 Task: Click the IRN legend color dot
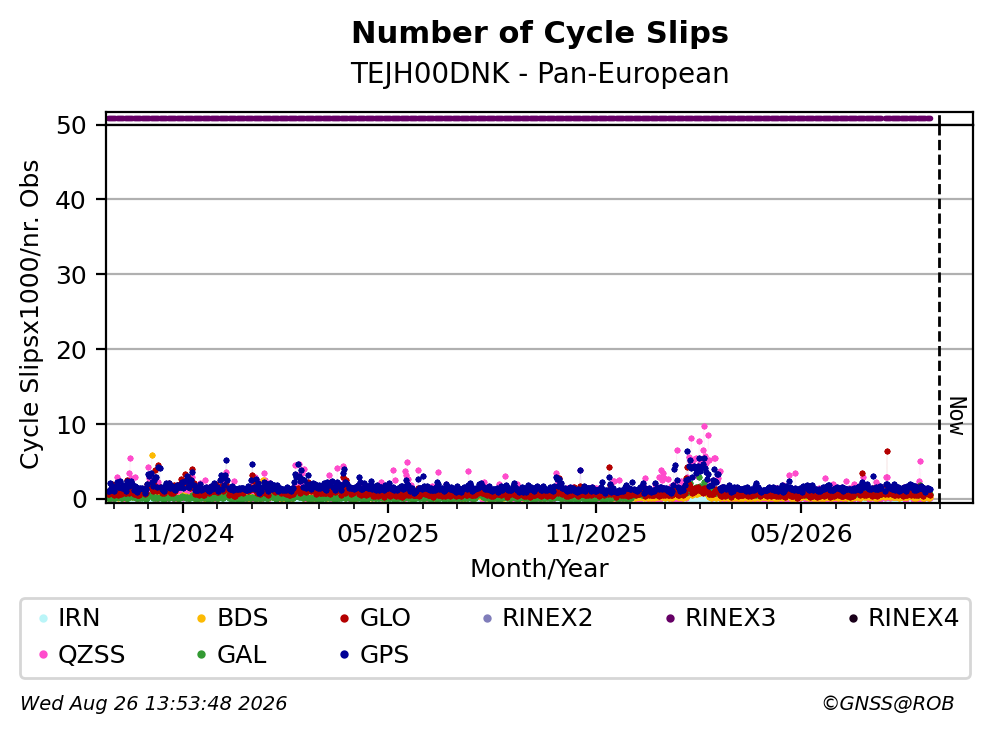(x=43, y=618)
